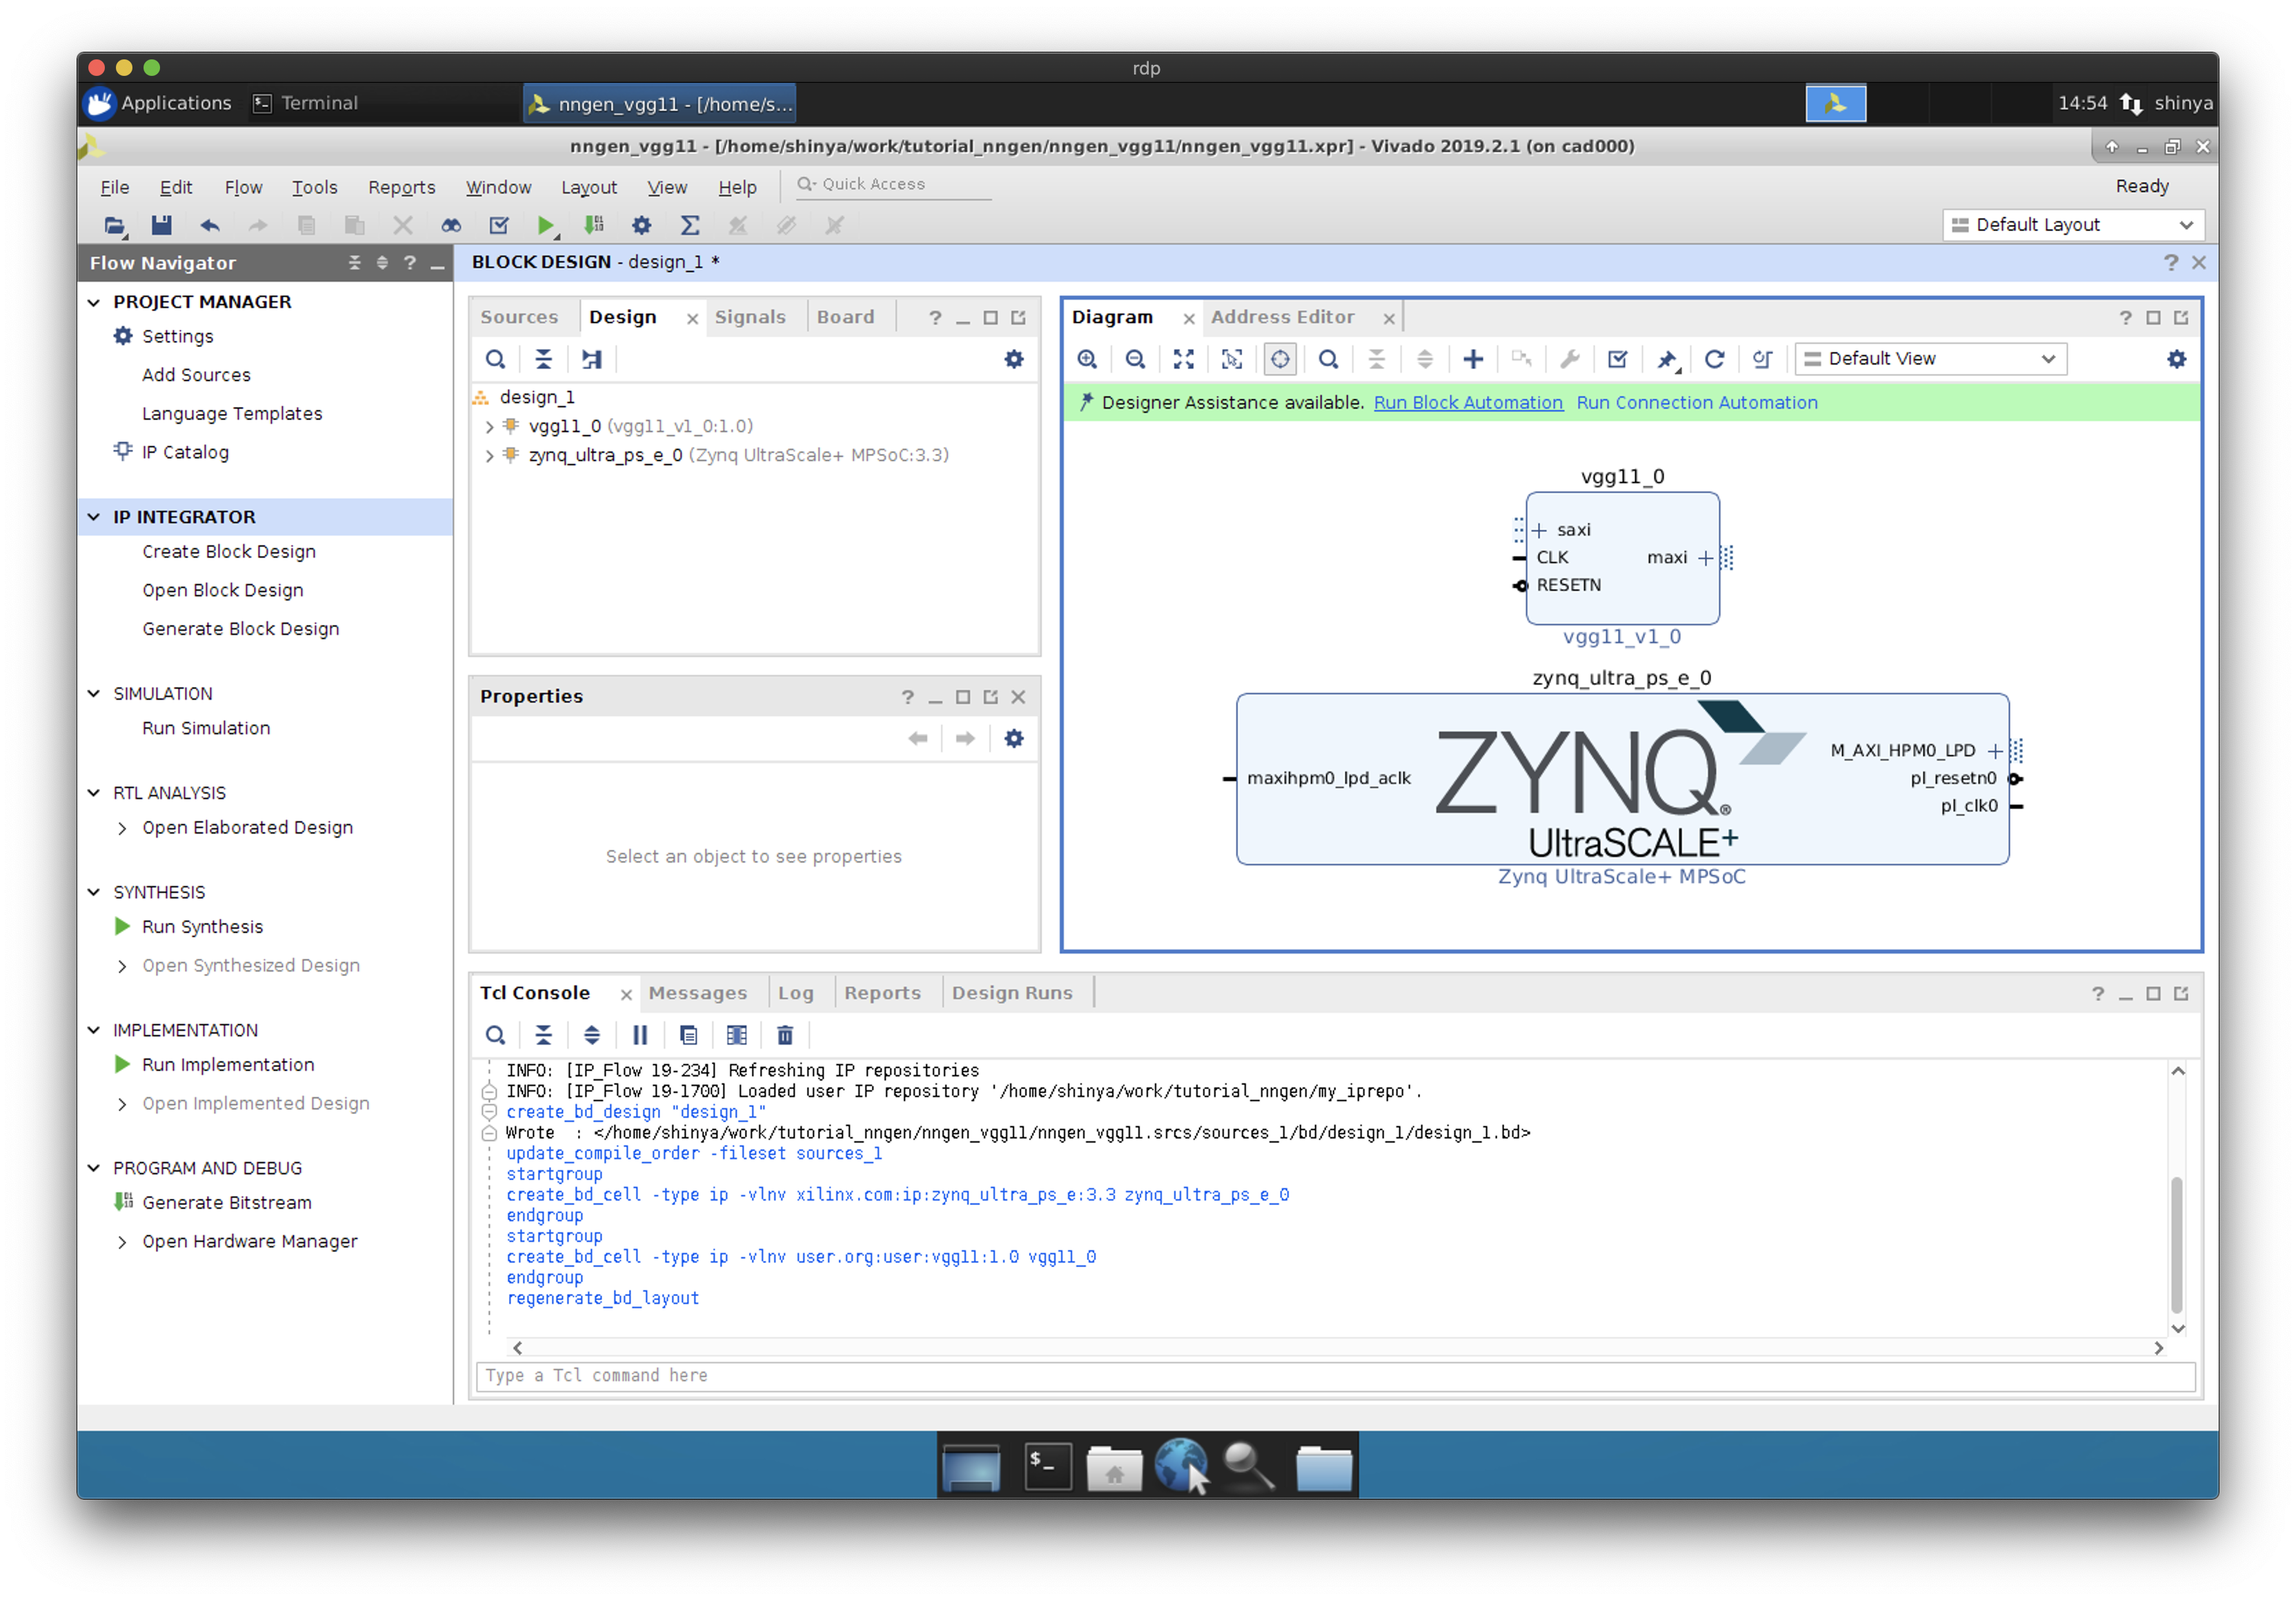Clear the Tcl Console with trash icon
The height and width of the screenshot is (1601, 2296).
pyautogui.click(x=785, y=1035)
